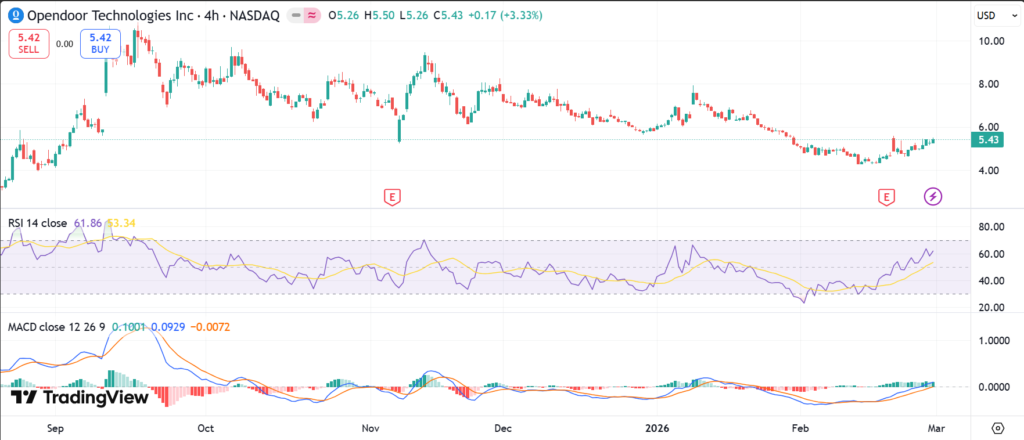The image size is (1024, 440).
Task: Click the 5.43 current price label
Action: (x=988, y=140)
